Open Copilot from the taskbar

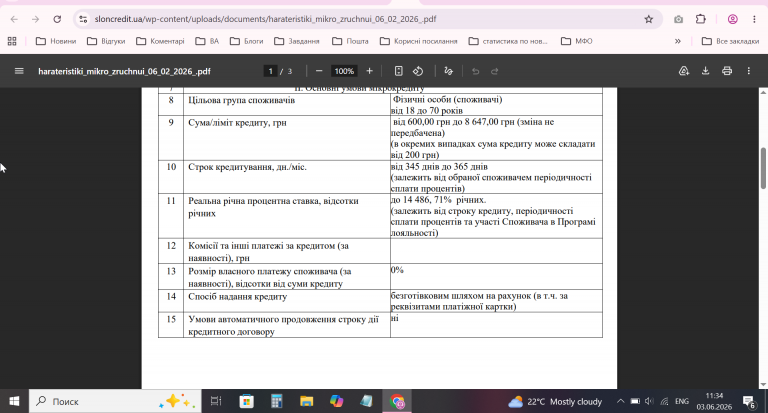336,401
